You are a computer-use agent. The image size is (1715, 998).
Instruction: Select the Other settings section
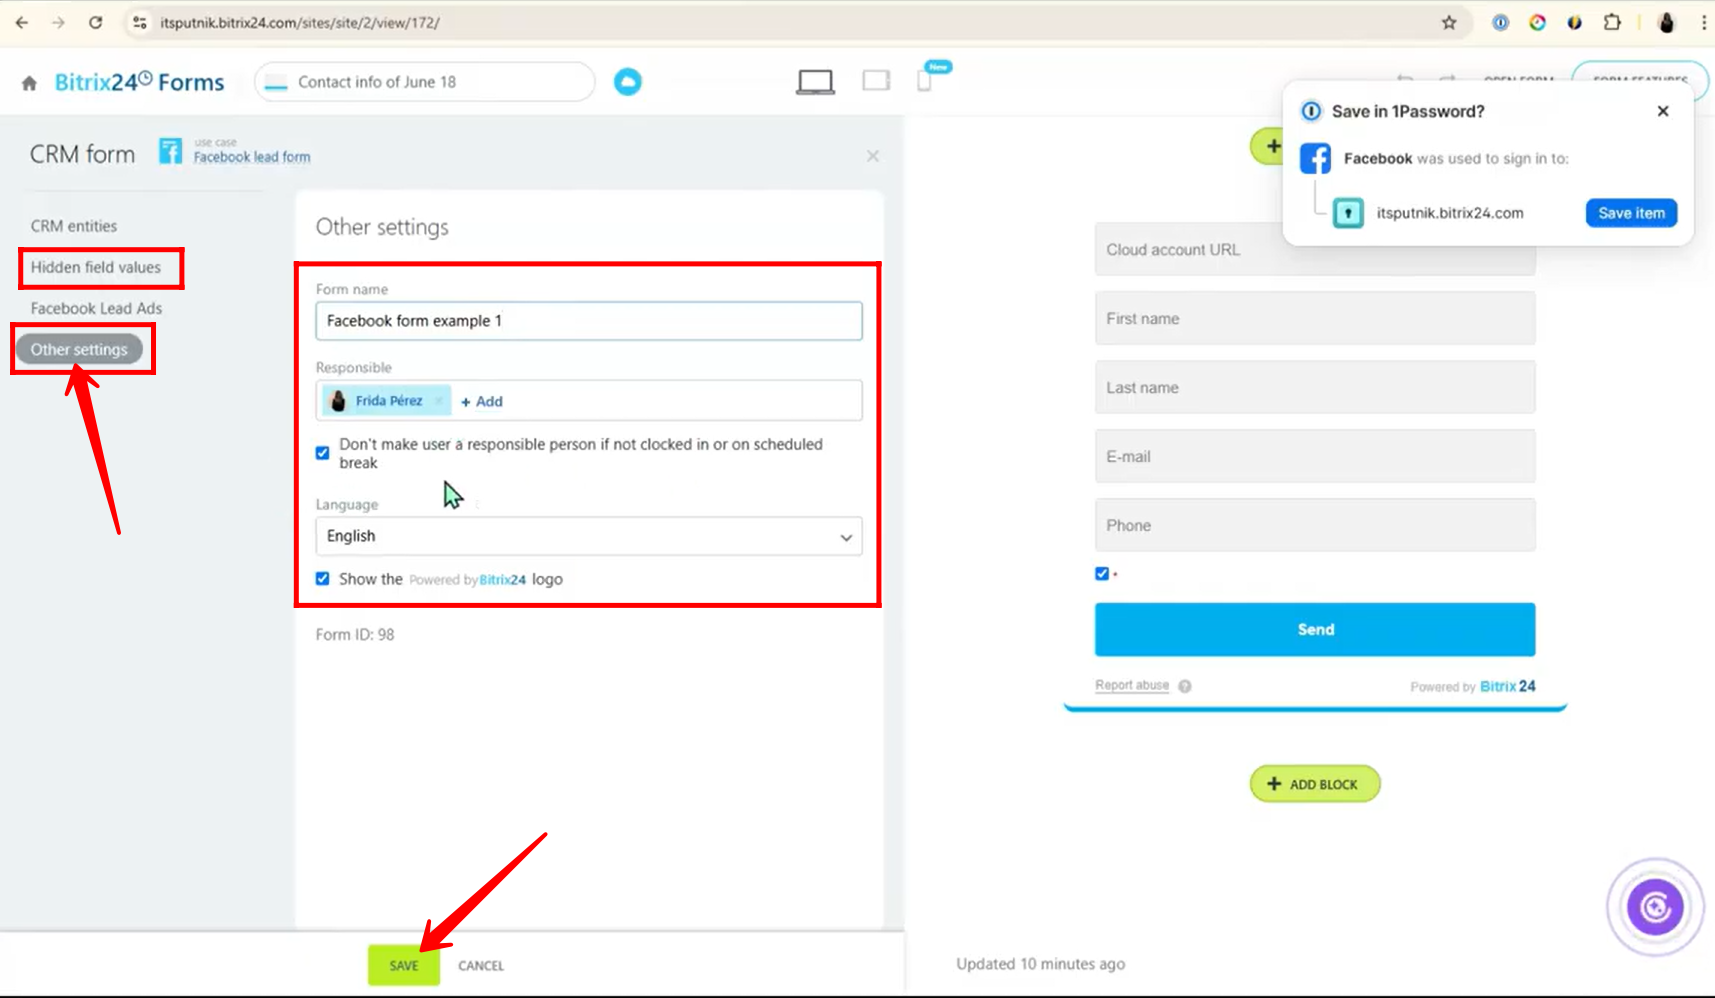point(79,349)
